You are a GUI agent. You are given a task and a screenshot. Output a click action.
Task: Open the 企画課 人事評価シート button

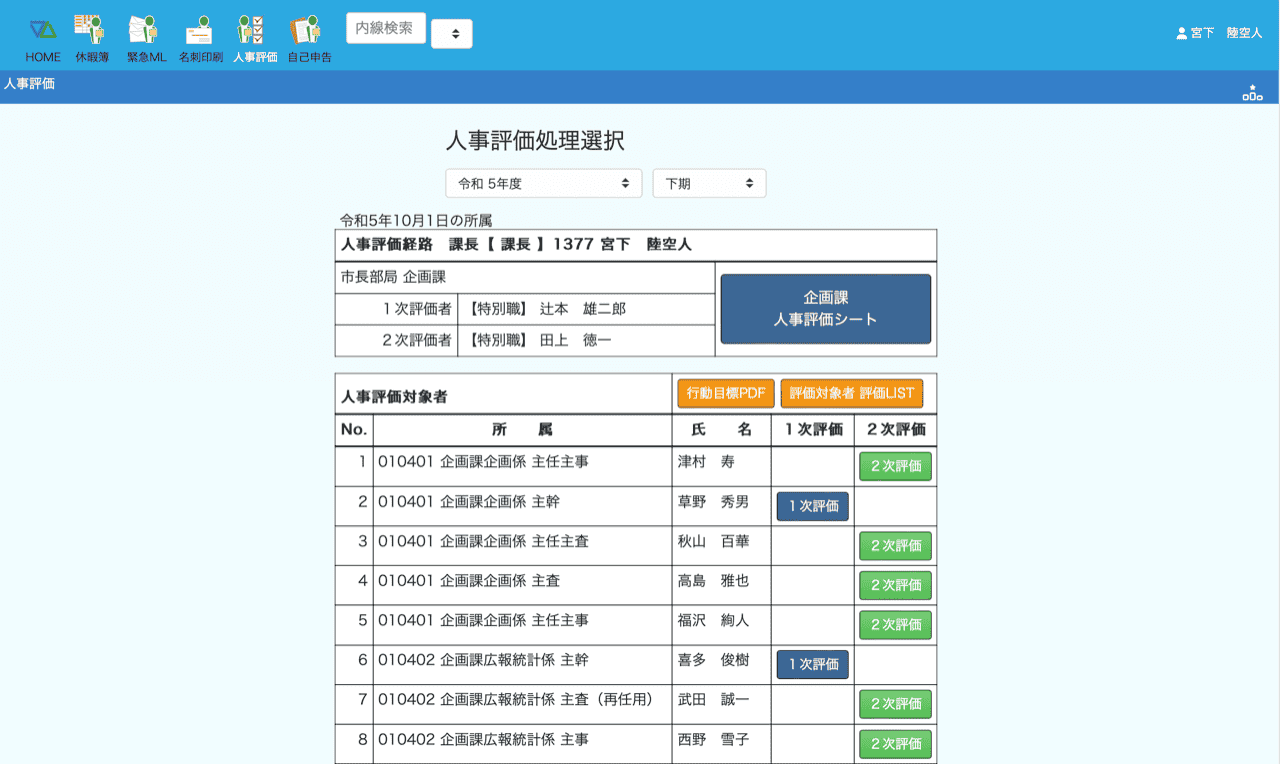825,309
